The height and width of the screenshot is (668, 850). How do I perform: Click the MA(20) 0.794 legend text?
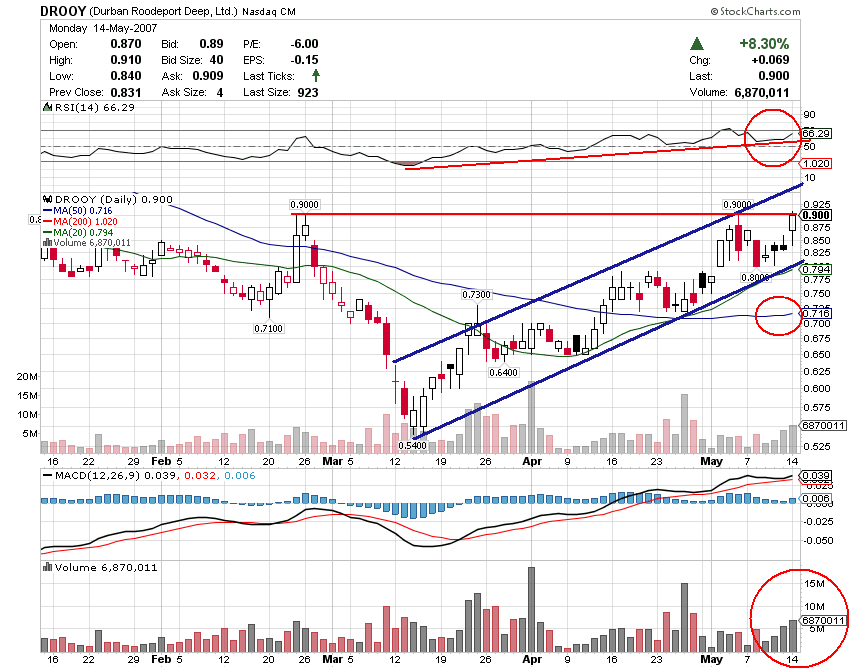point(83,233)
